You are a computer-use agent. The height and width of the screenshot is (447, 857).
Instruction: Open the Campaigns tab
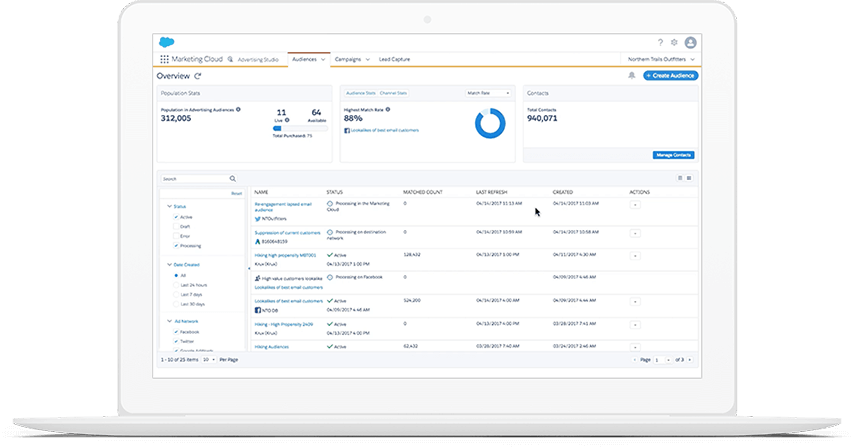pyautogui.click(x=352, y=59)
